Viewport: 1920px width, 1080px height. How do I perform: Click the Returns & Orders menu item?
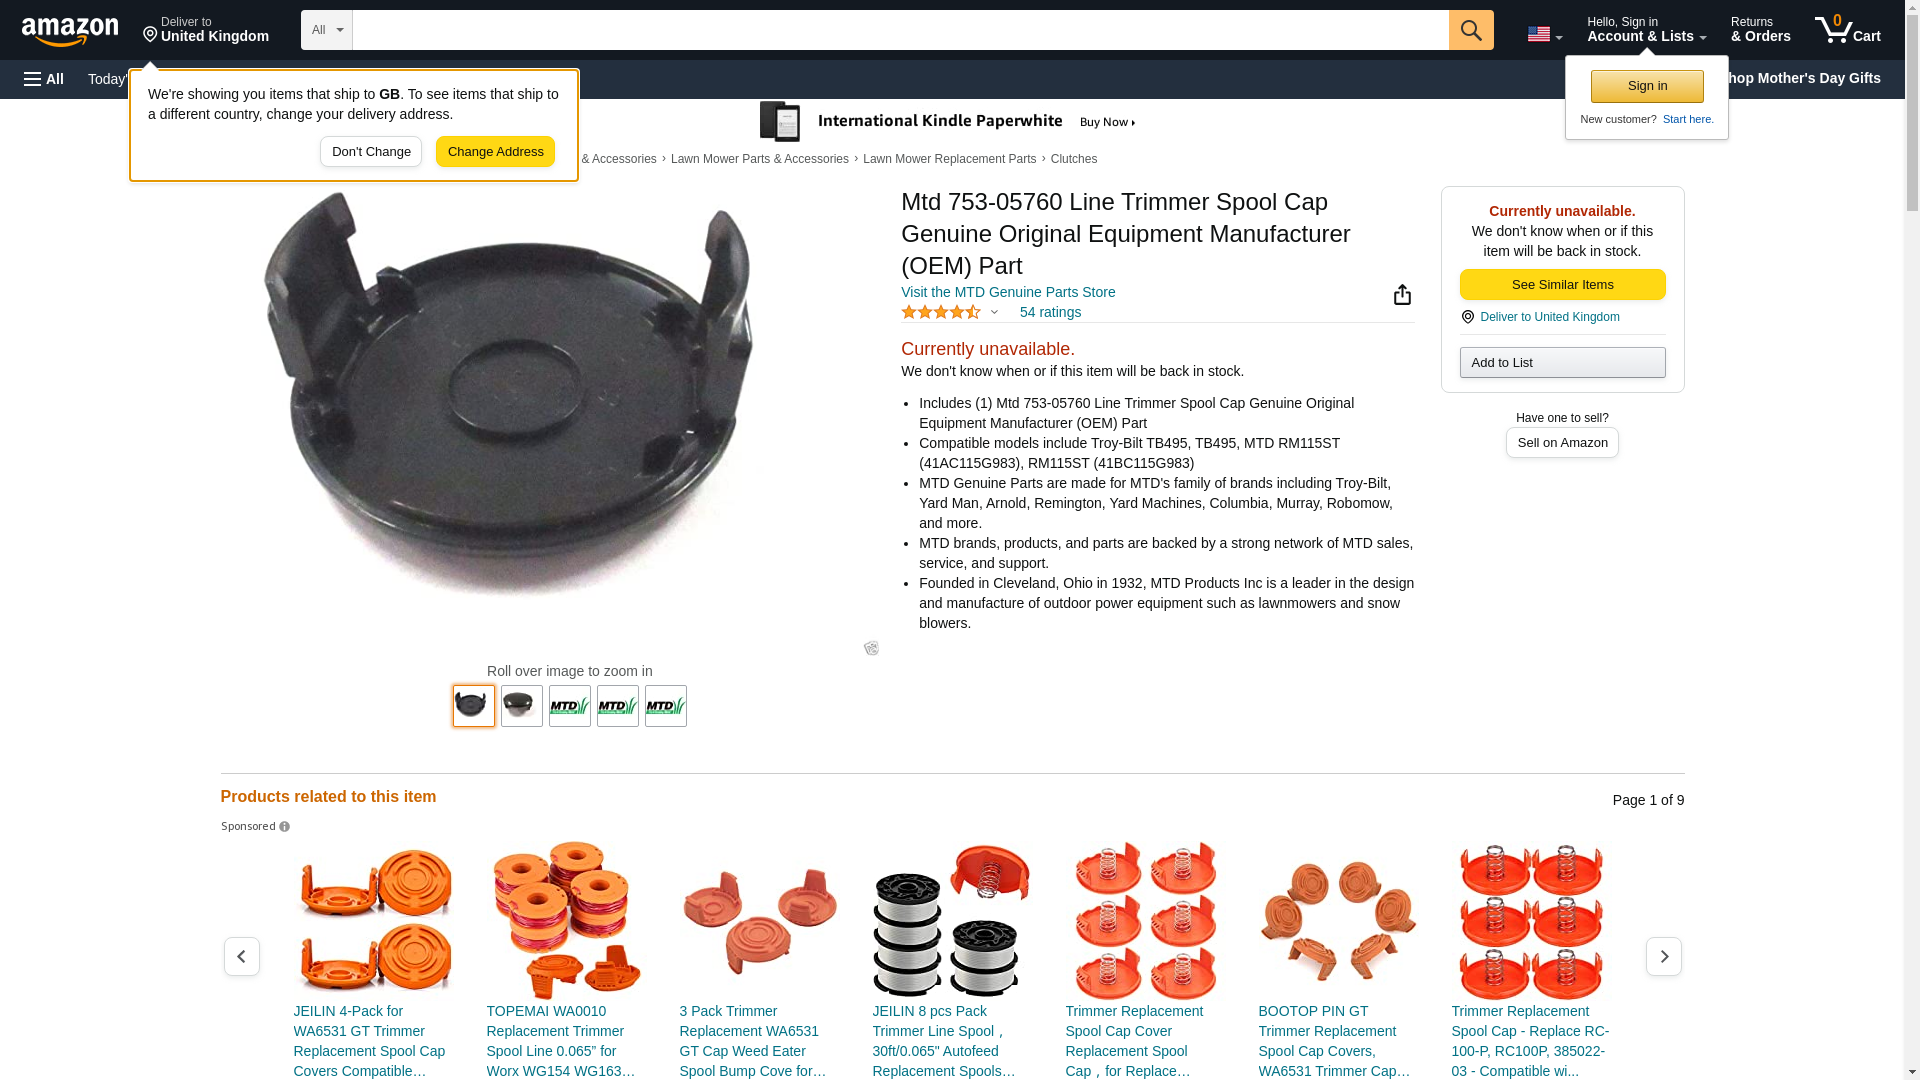coord(1760,30)
